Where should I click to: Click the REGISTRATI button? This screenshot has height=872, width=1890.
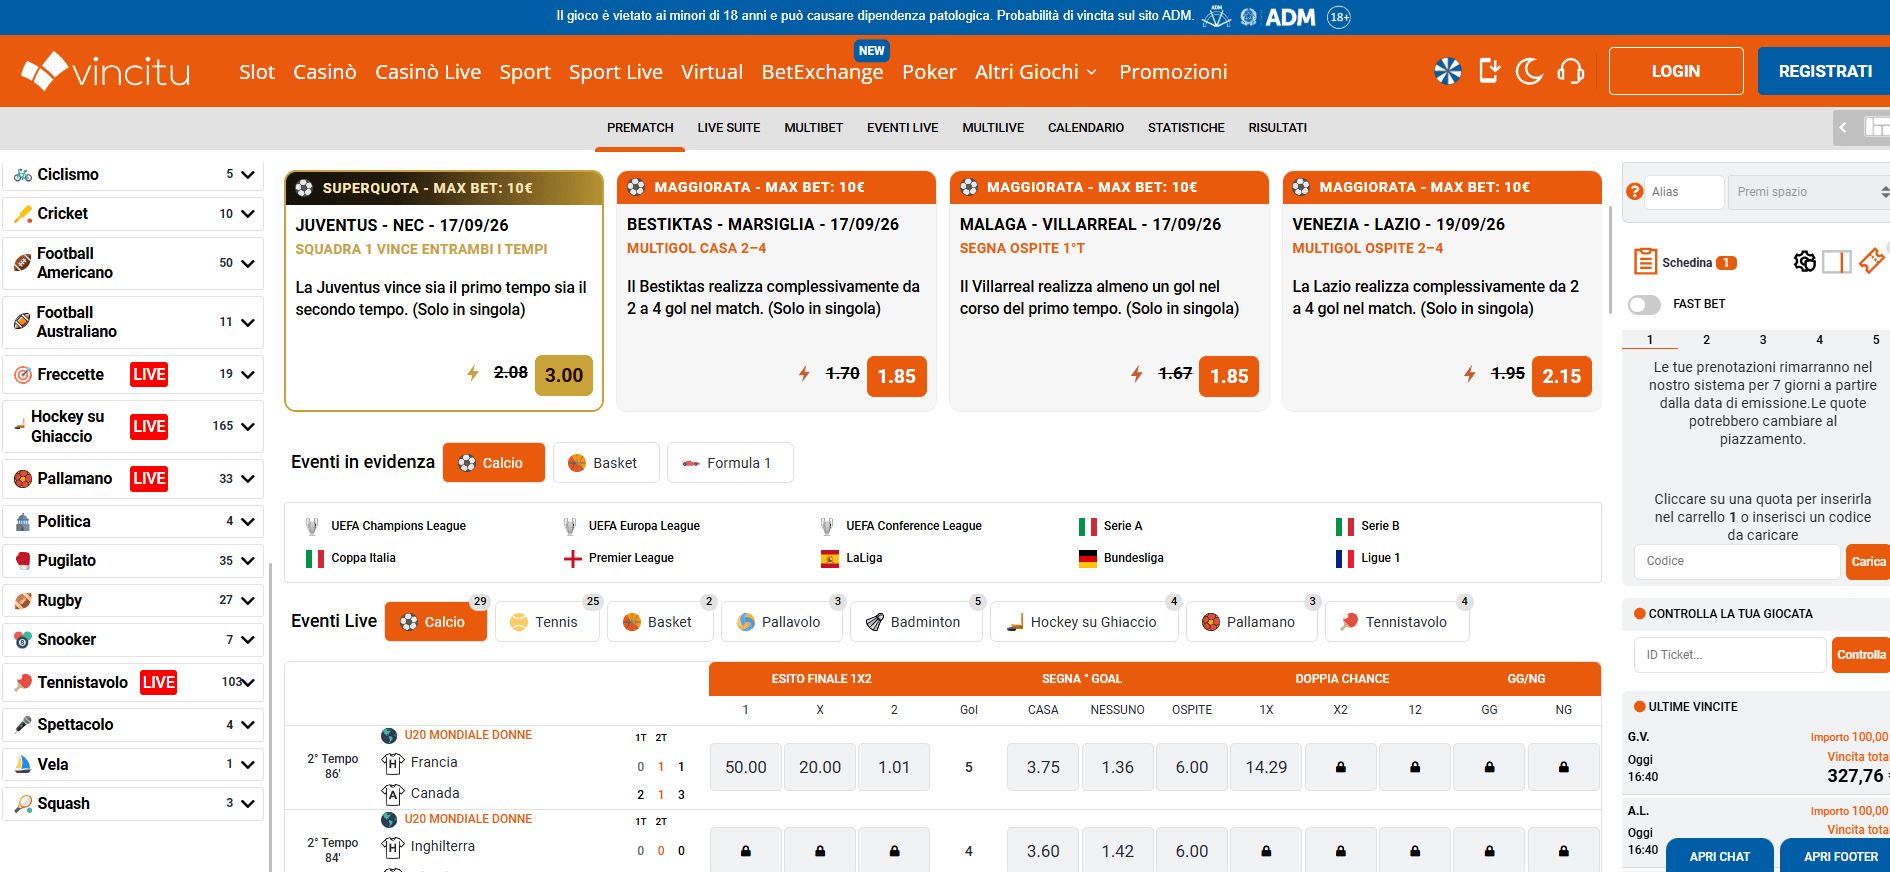[x=1825, y=71]
